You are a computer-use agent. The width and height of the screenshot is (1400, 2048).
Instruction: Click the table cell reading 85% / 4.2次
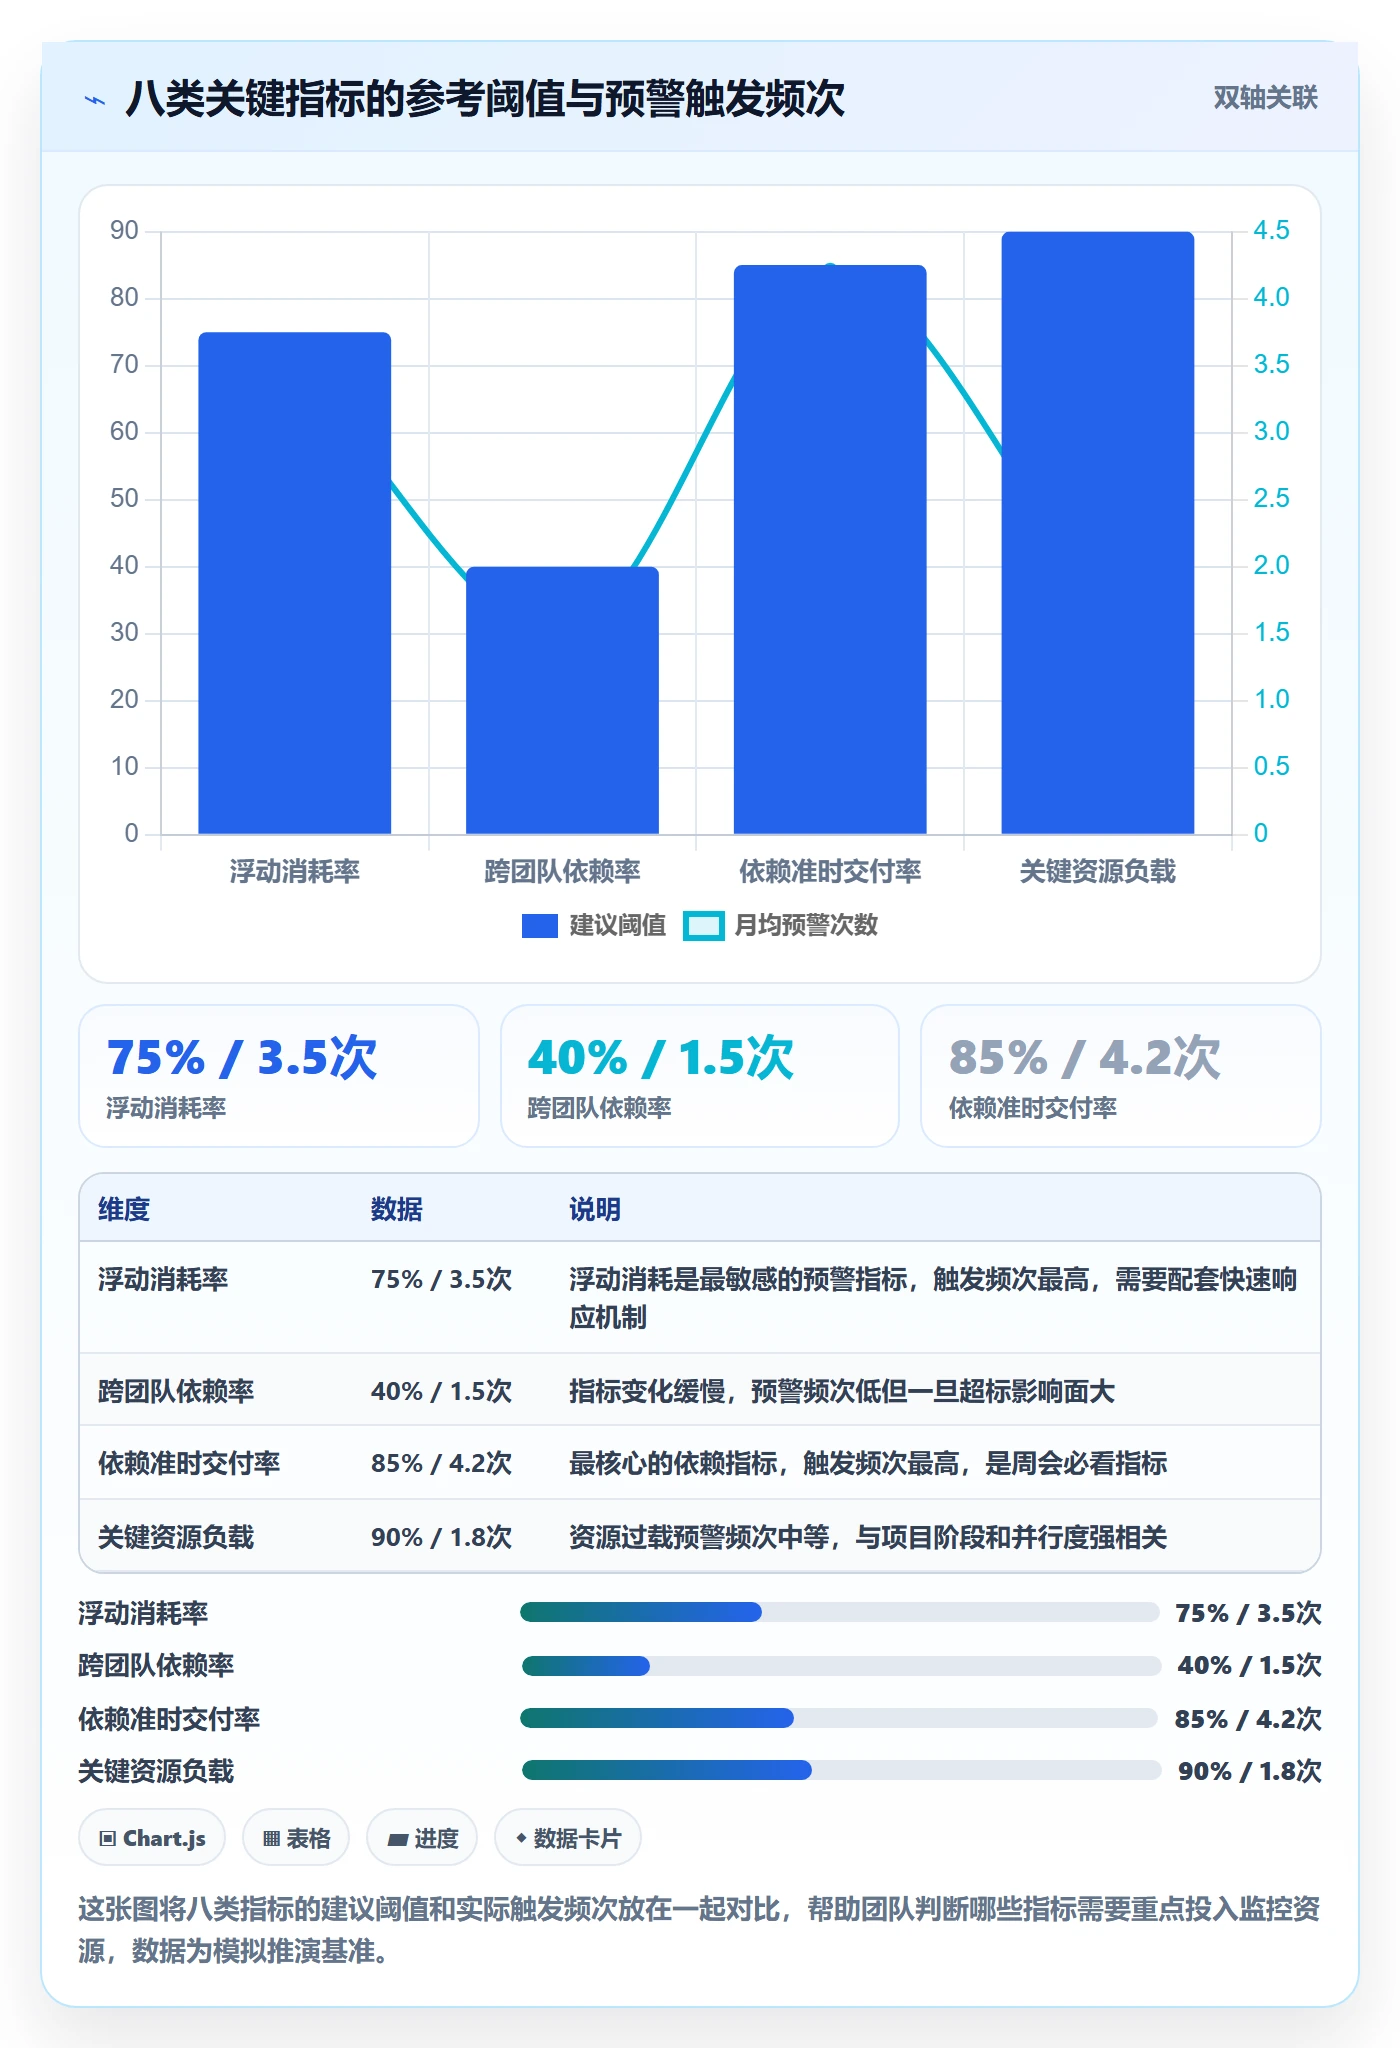[441, 1464]
